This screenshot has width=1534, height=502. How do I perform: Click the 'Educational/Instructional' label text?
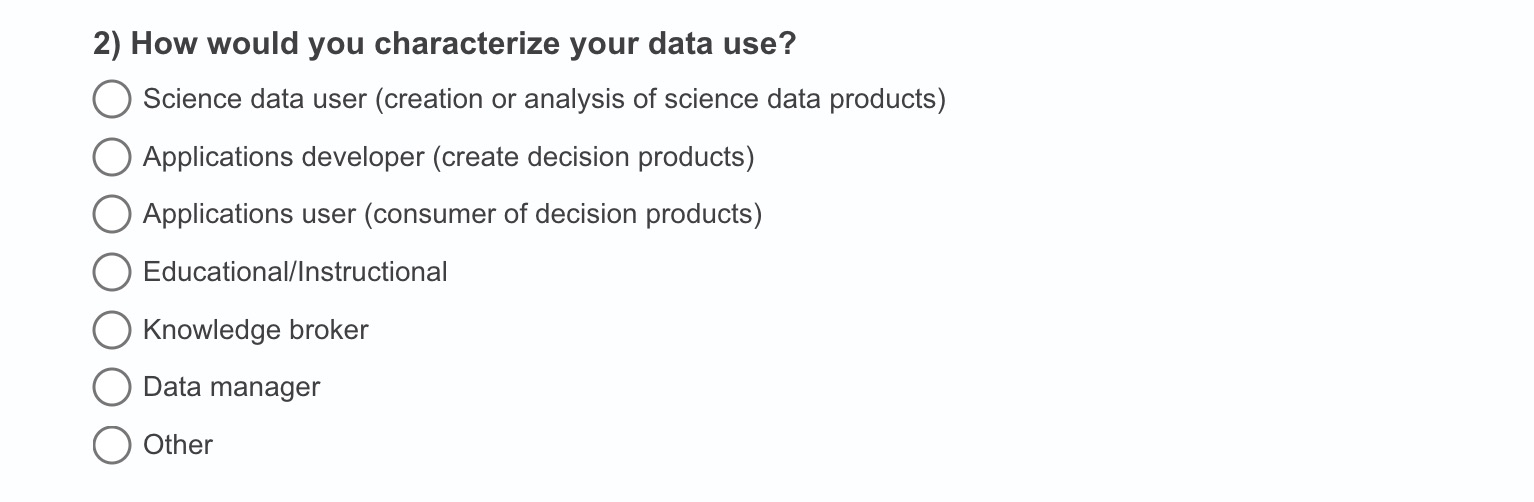tap(295, 272)
